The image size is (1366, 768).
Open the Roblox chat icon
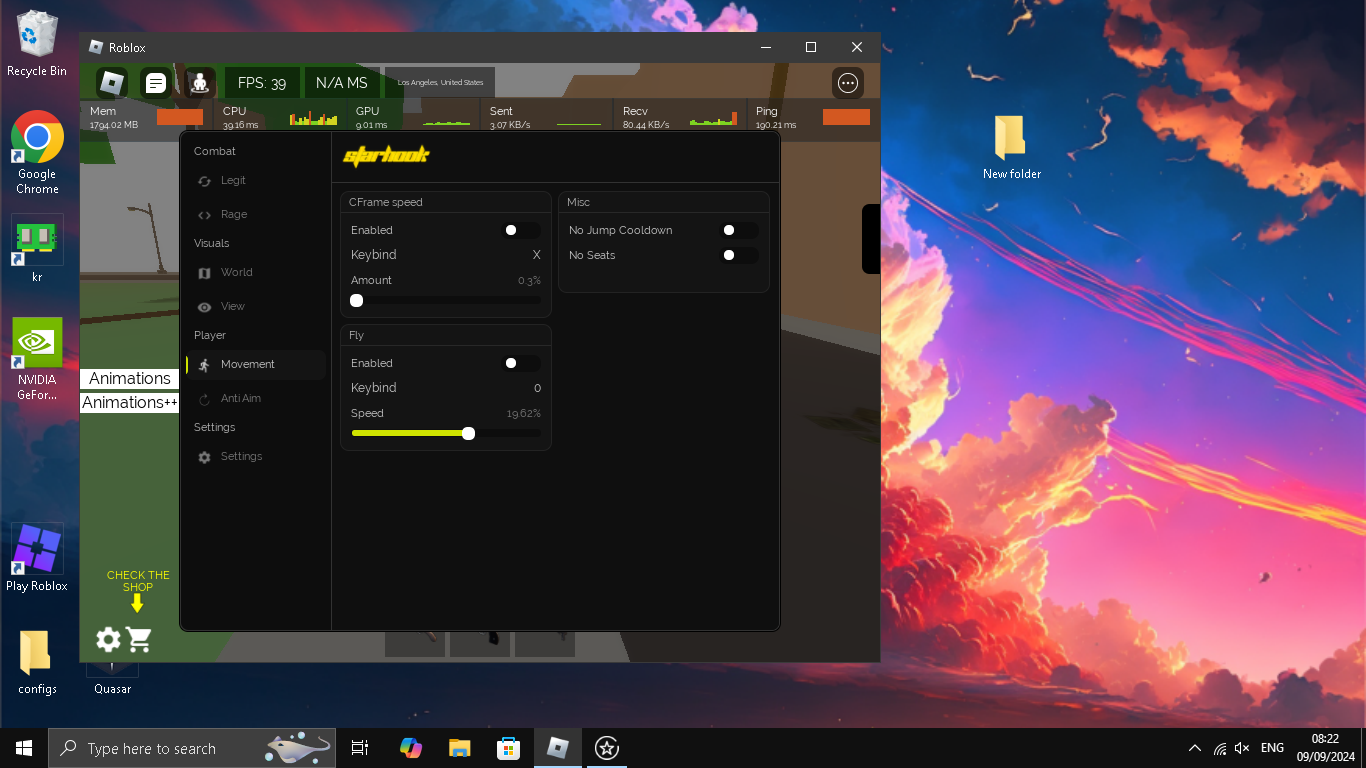pyautogui.click(x=155, y=83)
